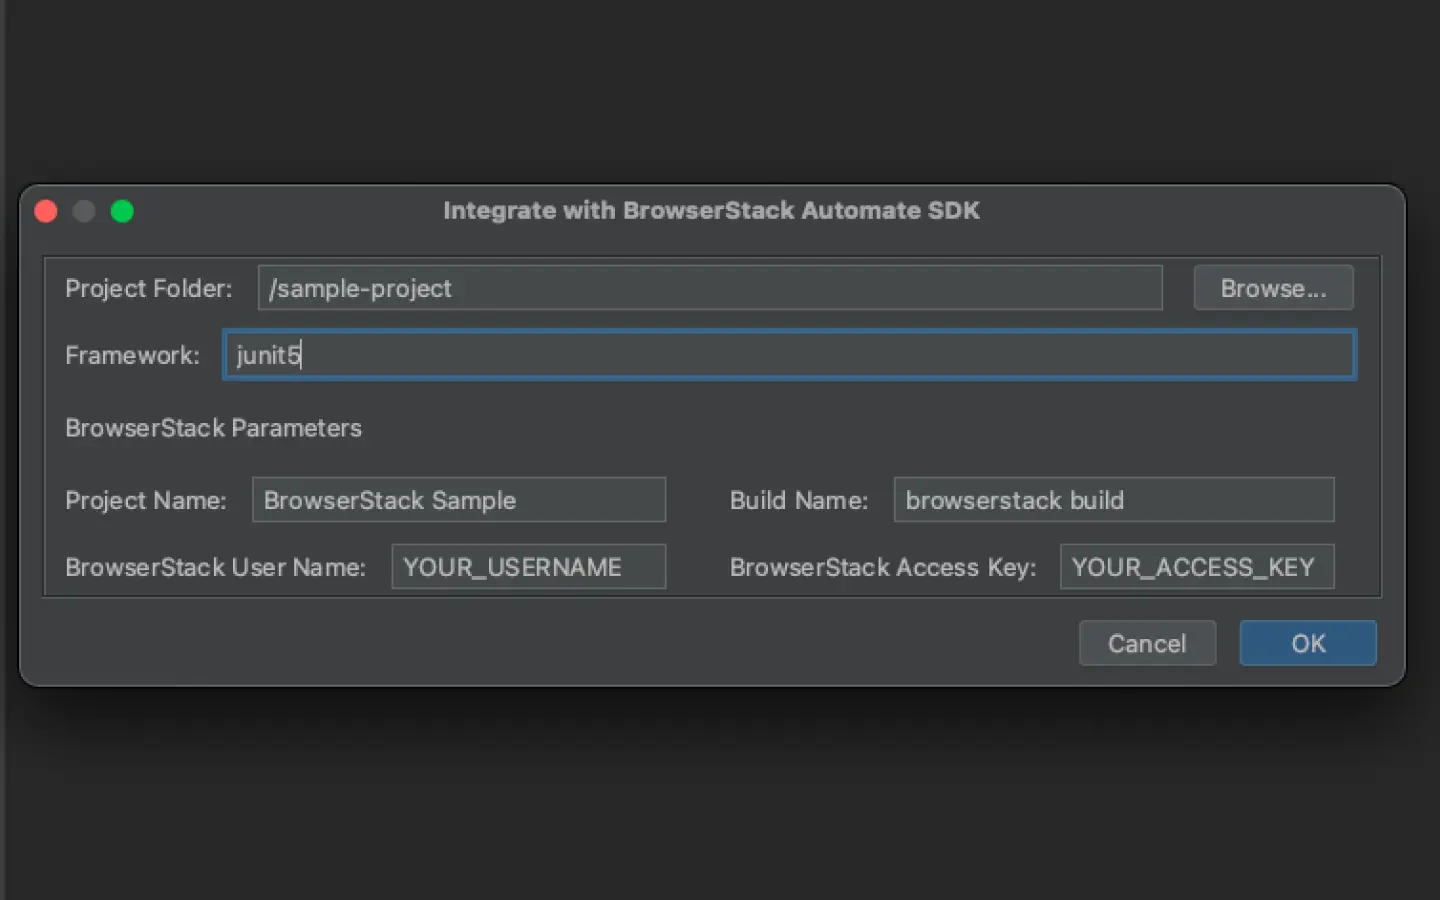Click the 'BrowserStack Access Key:' label
The width and height of the screenshot is (1440, 900).
[882, 568]
